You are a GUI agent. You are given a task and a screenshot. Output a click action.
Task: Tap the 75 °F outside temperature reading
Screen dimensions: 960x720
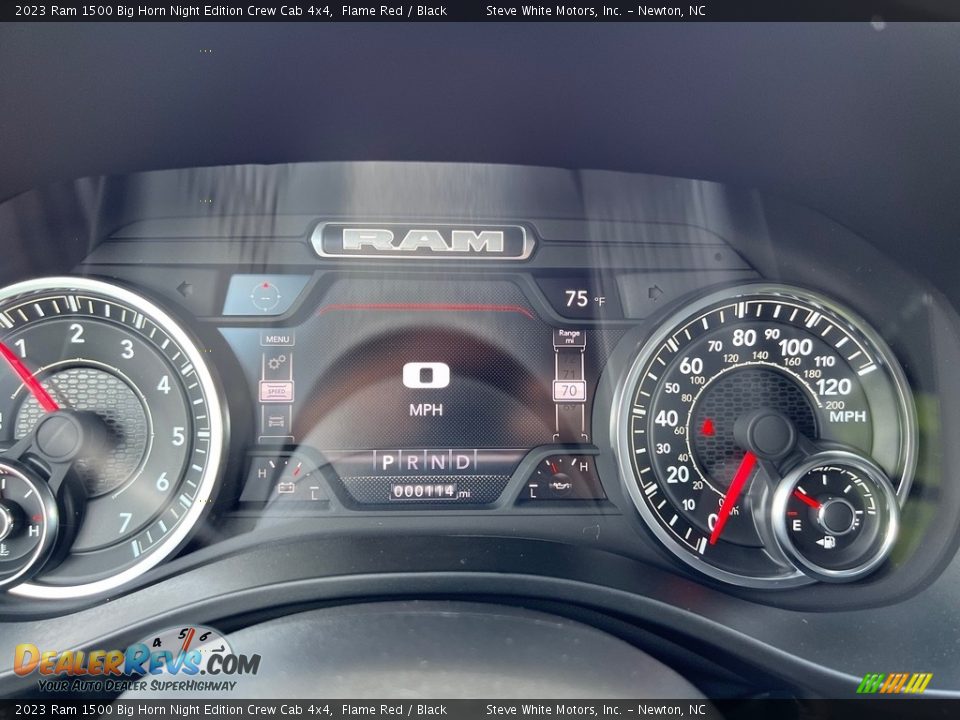click(x=584, y=299)
